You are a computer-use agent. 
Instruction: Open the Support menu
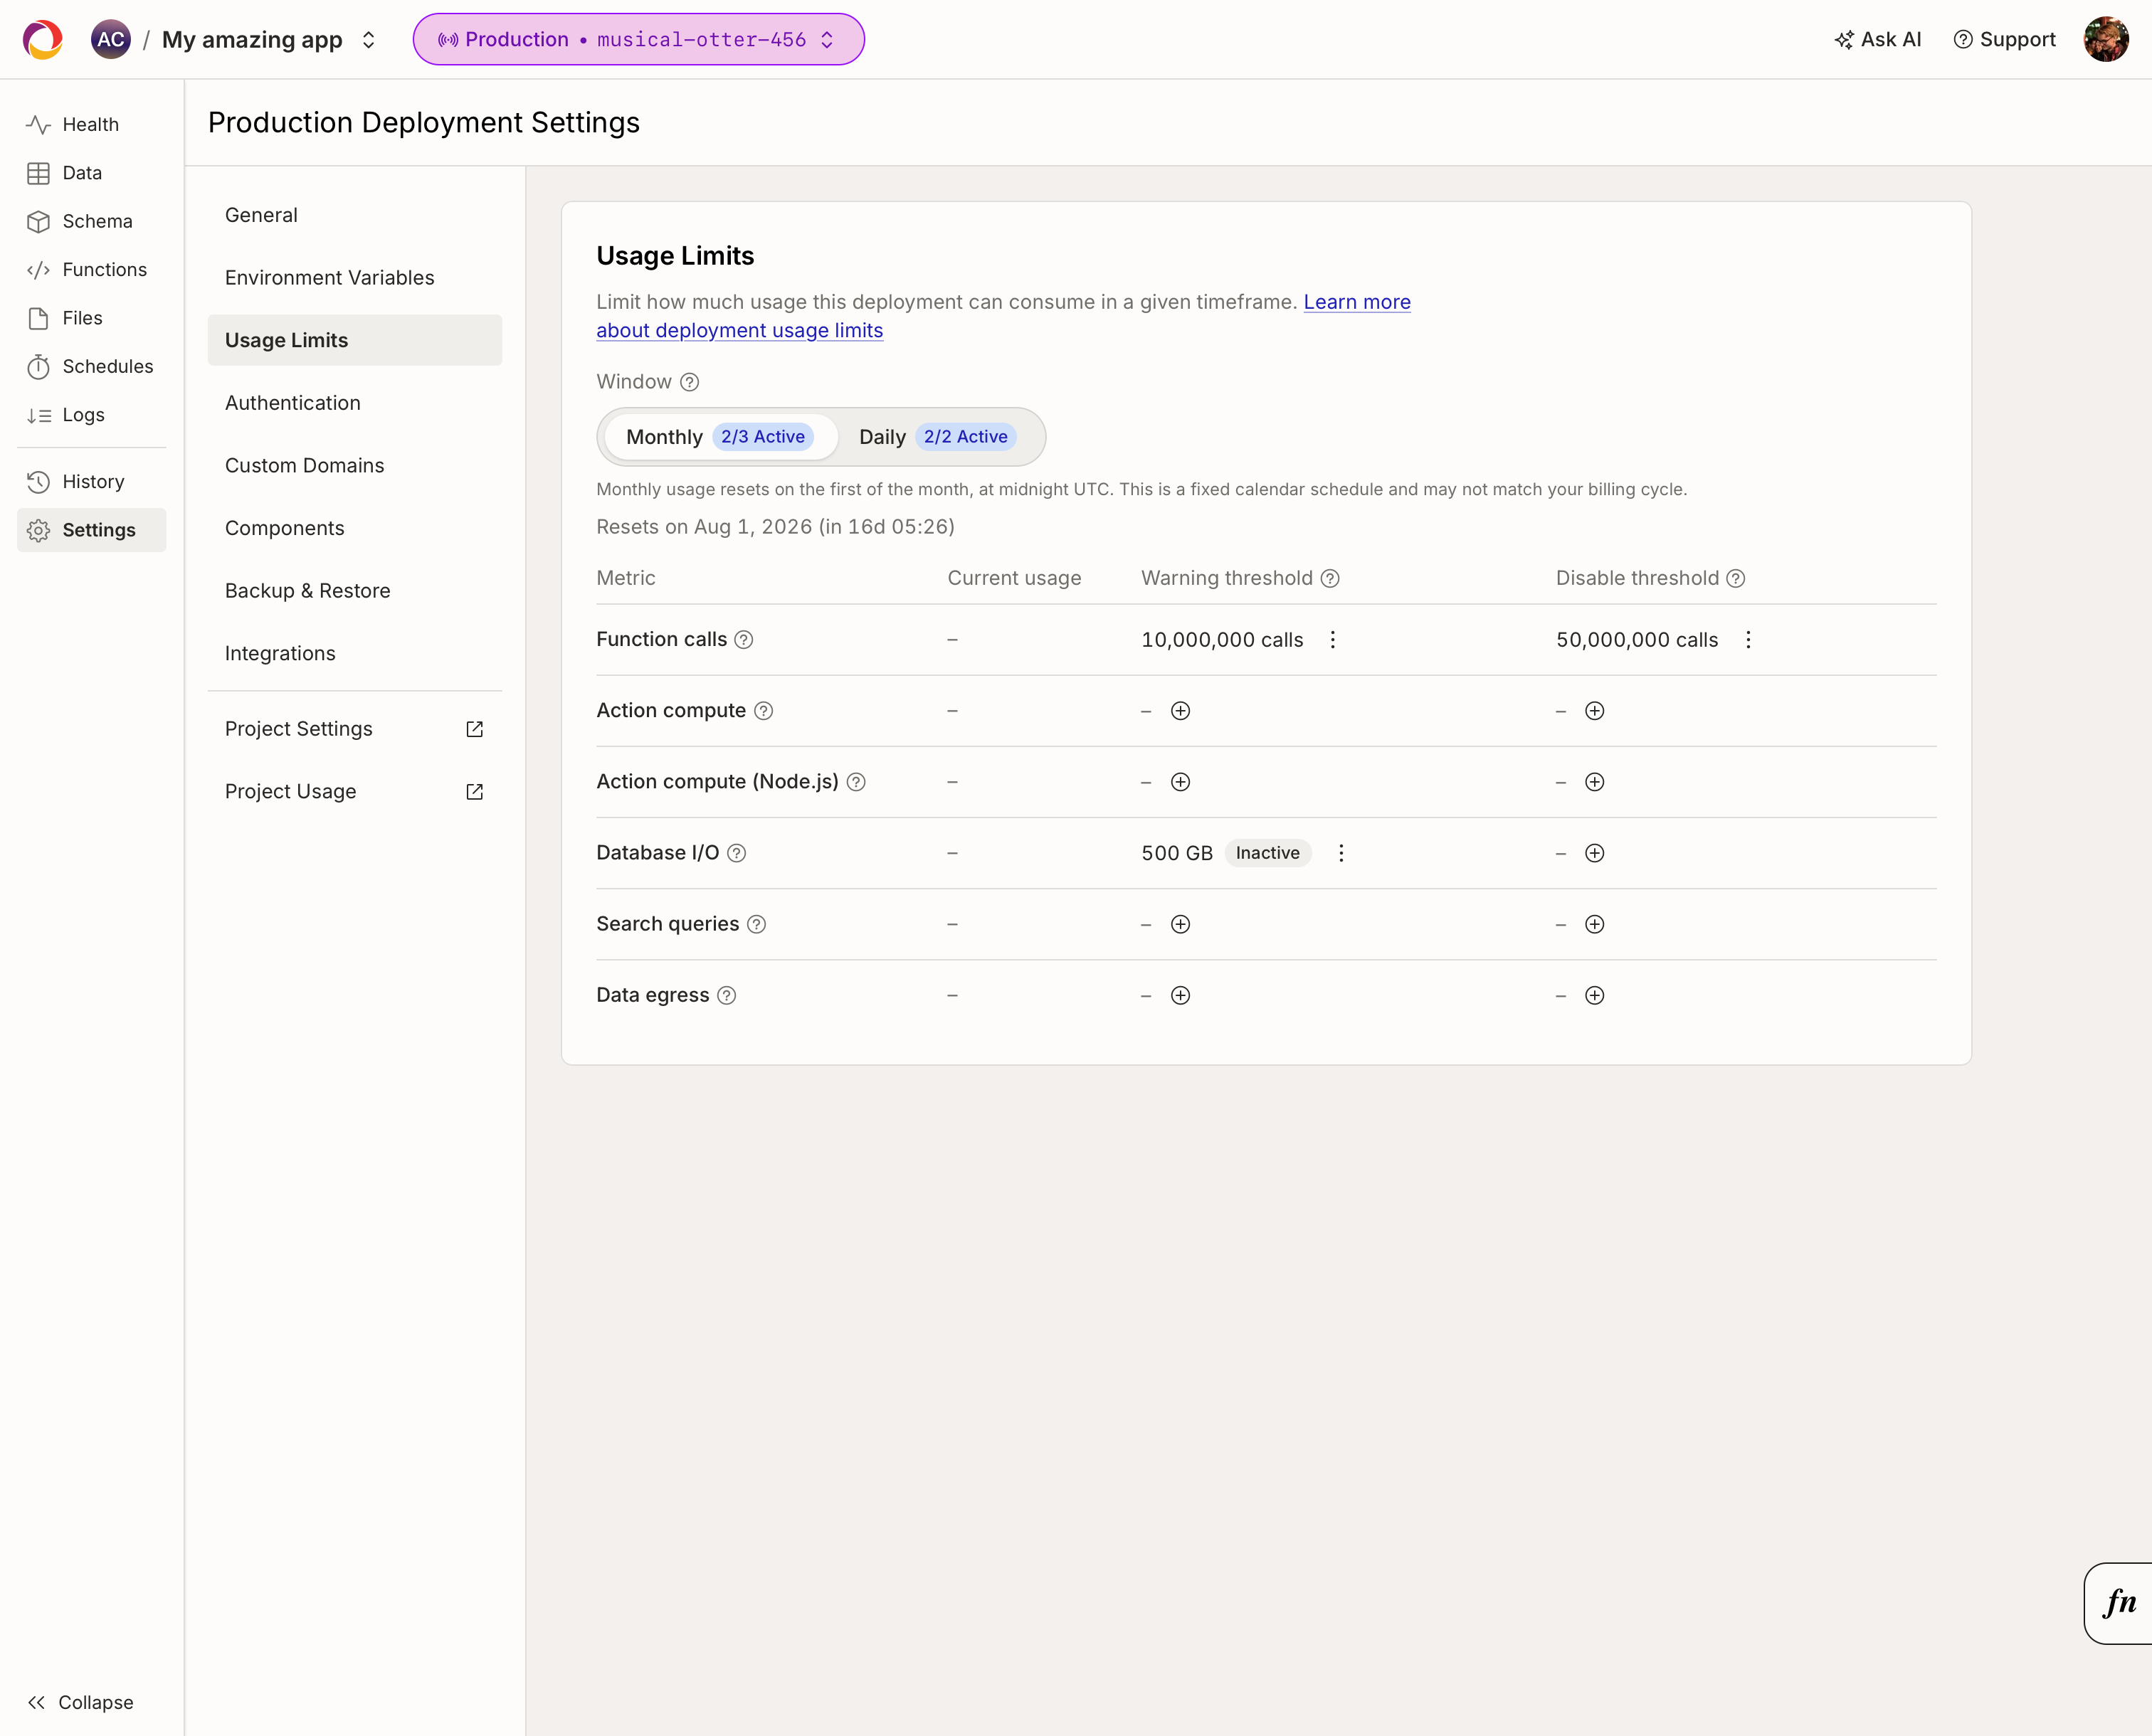(2004, 39)
